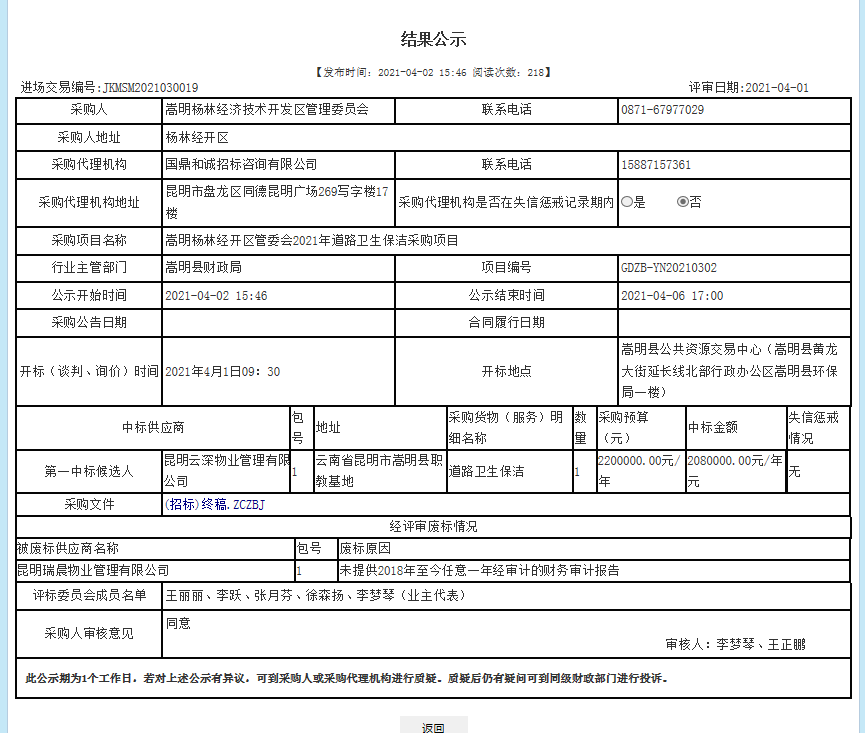Click department value 嵩明县财政局
Image resolution: width=865 pixels, height=733 pixels.
click(203, 267)
